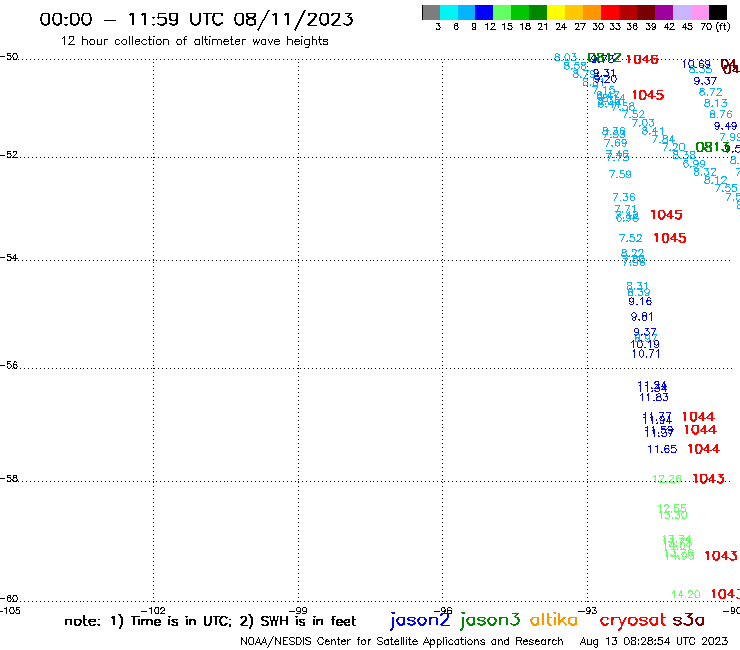Click the '-99' longitude axis label
Viewport: 740px width, 650px height.
pos(298,611)
